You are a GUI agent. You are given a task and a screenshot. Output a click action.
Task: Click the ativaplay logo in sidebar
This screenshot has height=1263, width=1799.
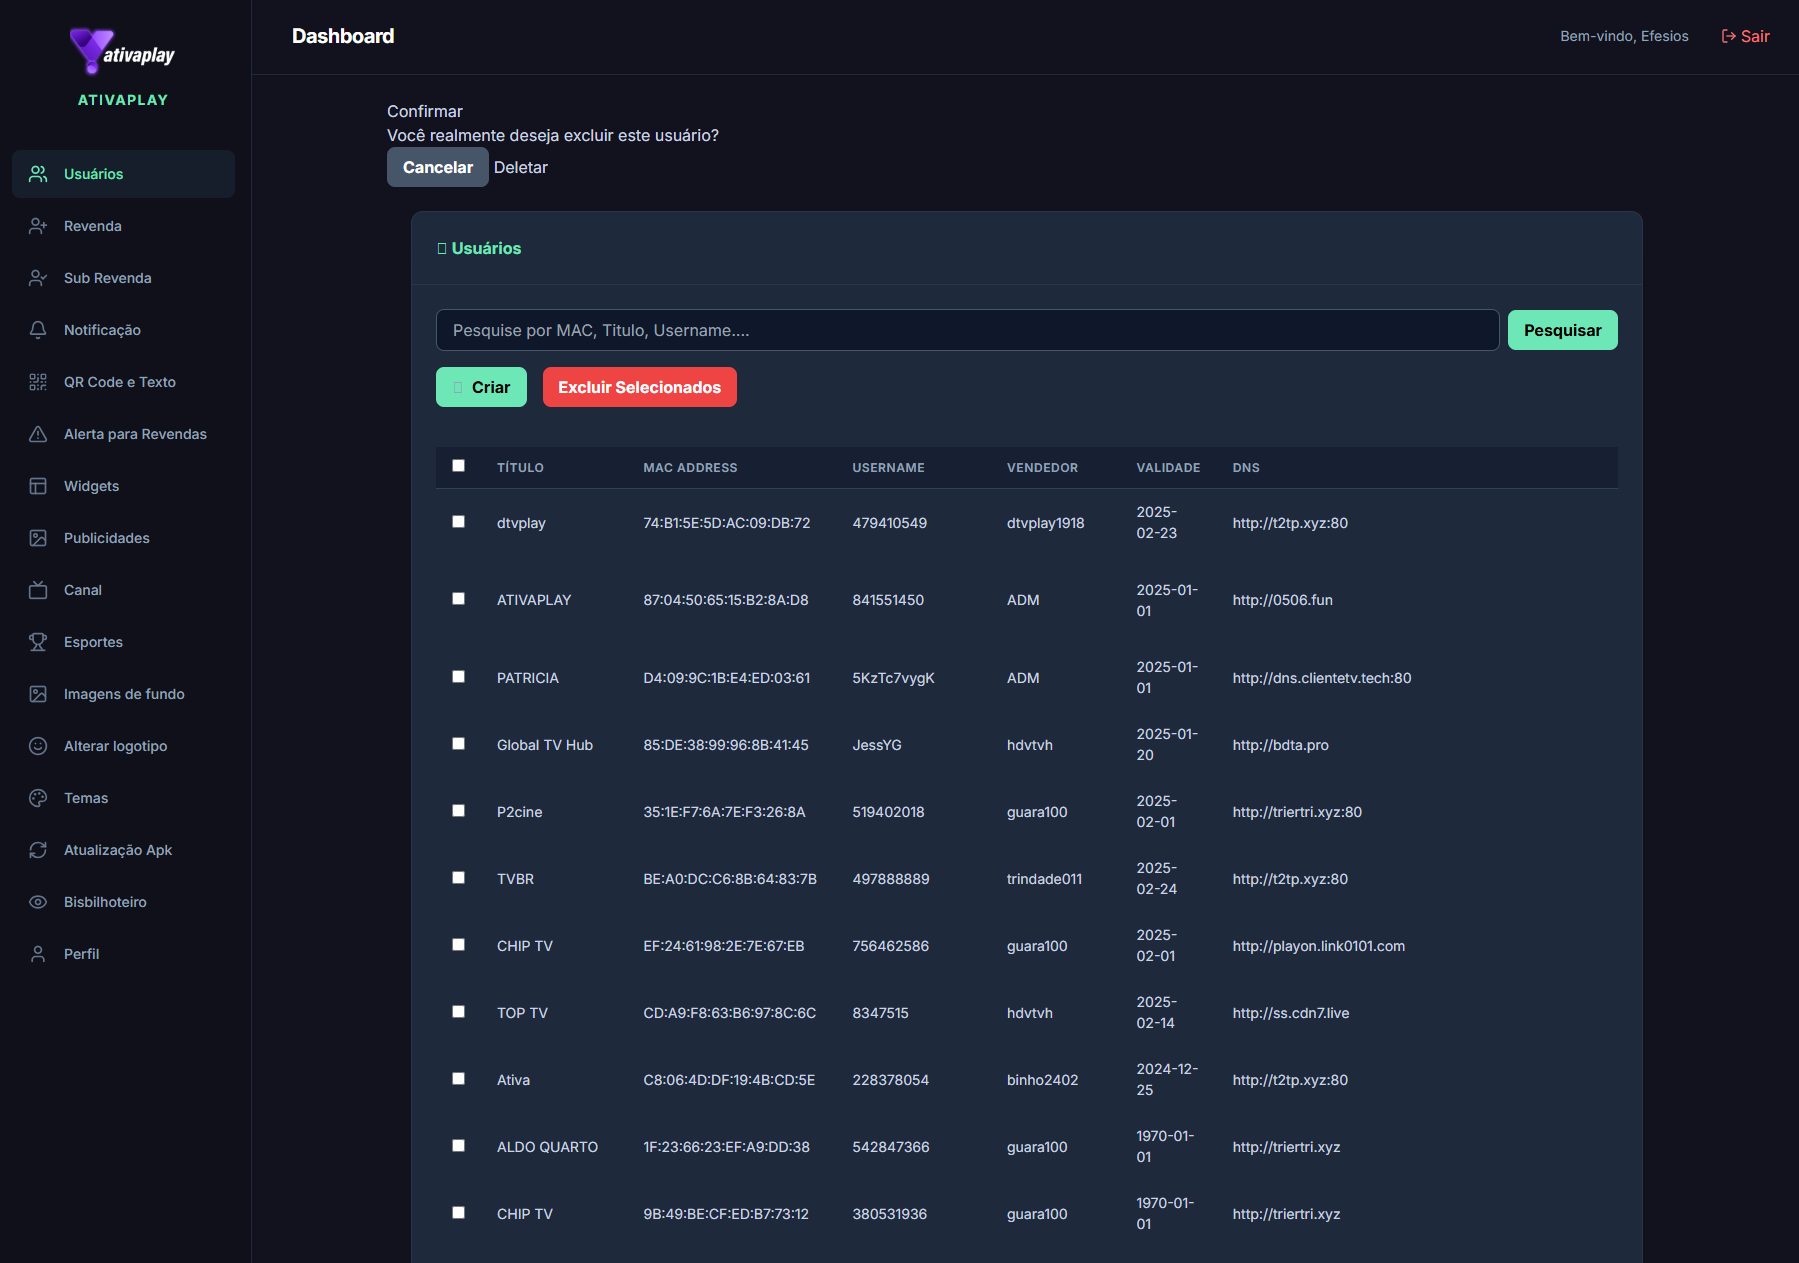tap(123, 52)
